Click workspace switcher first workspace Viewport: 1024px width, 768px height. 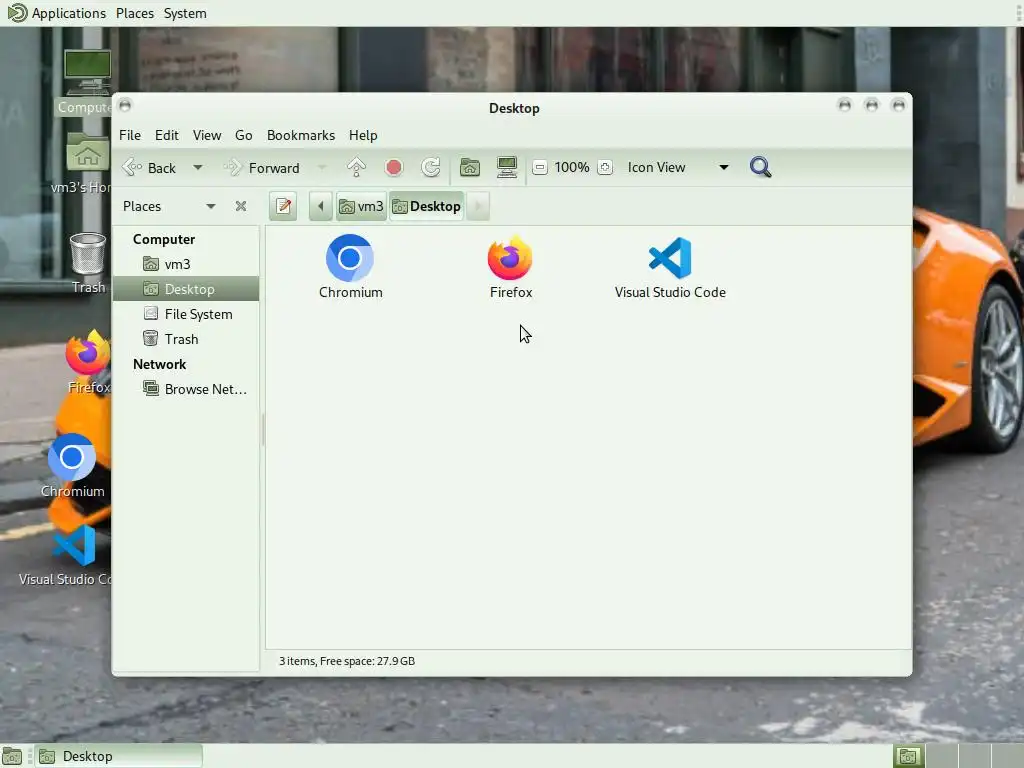click(908, 756)
